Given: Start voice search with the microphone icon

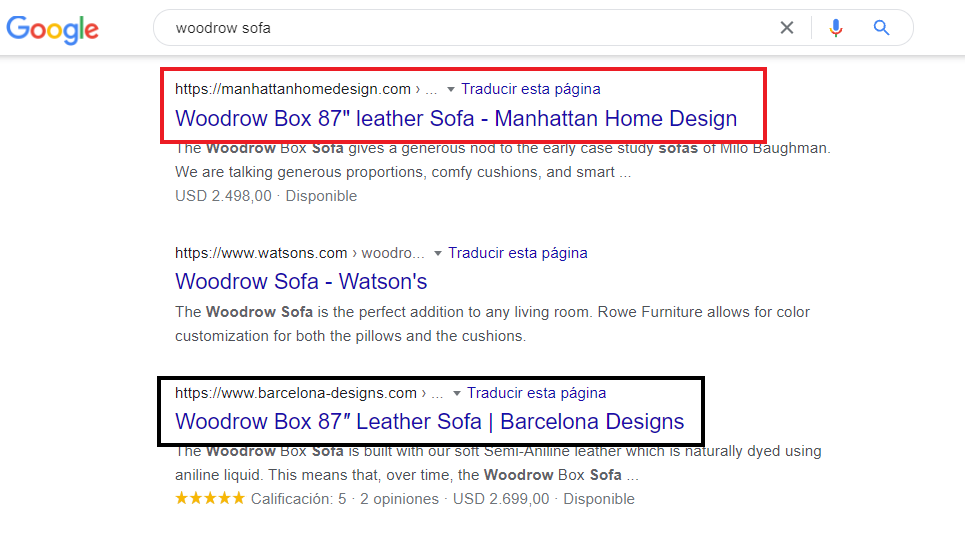Looking at the screenshot, I should click(835, 28).
